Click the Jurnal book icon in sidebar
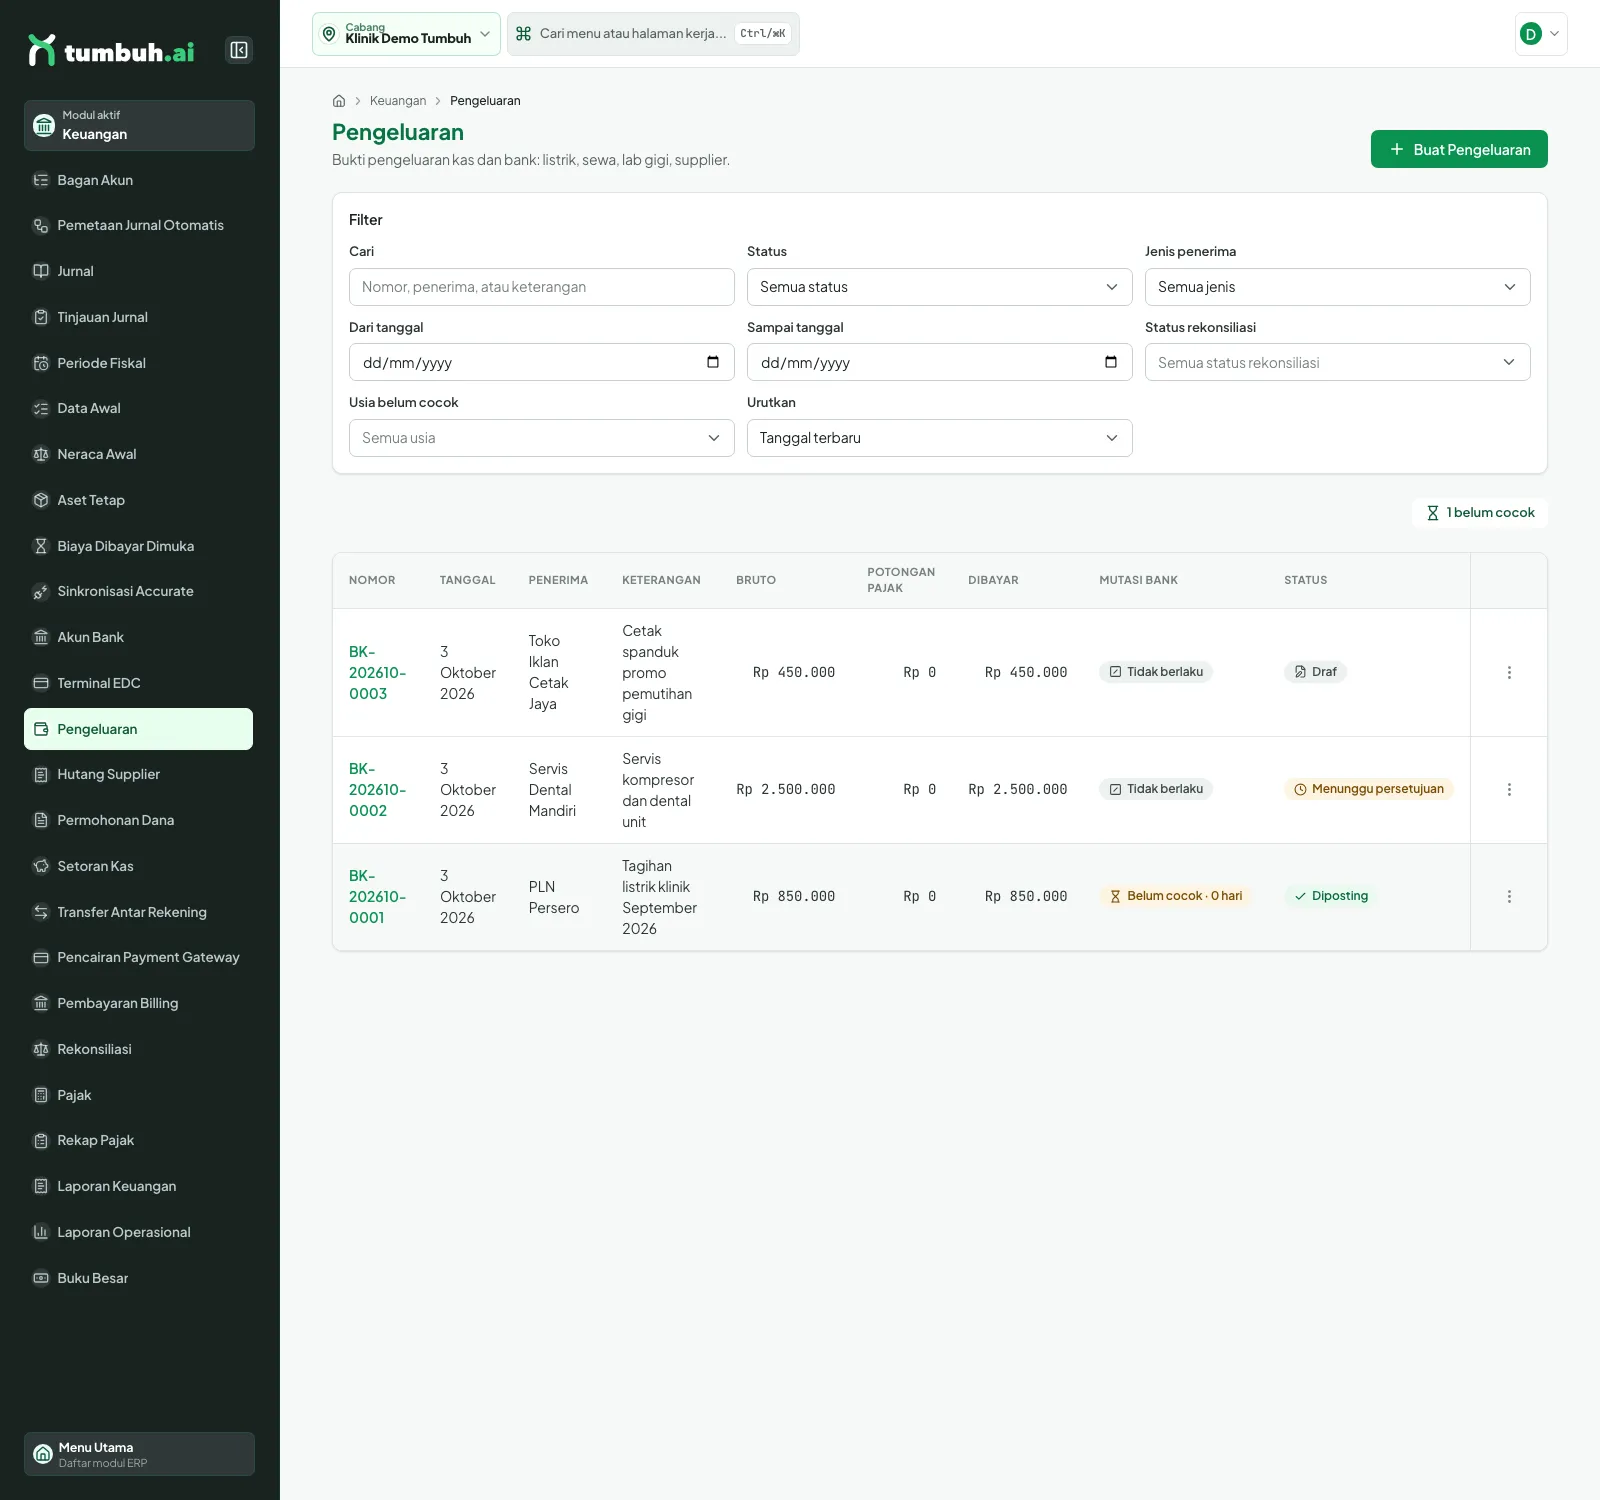This screenshot has width=1600, height=1500. click(x=41, y=271)
